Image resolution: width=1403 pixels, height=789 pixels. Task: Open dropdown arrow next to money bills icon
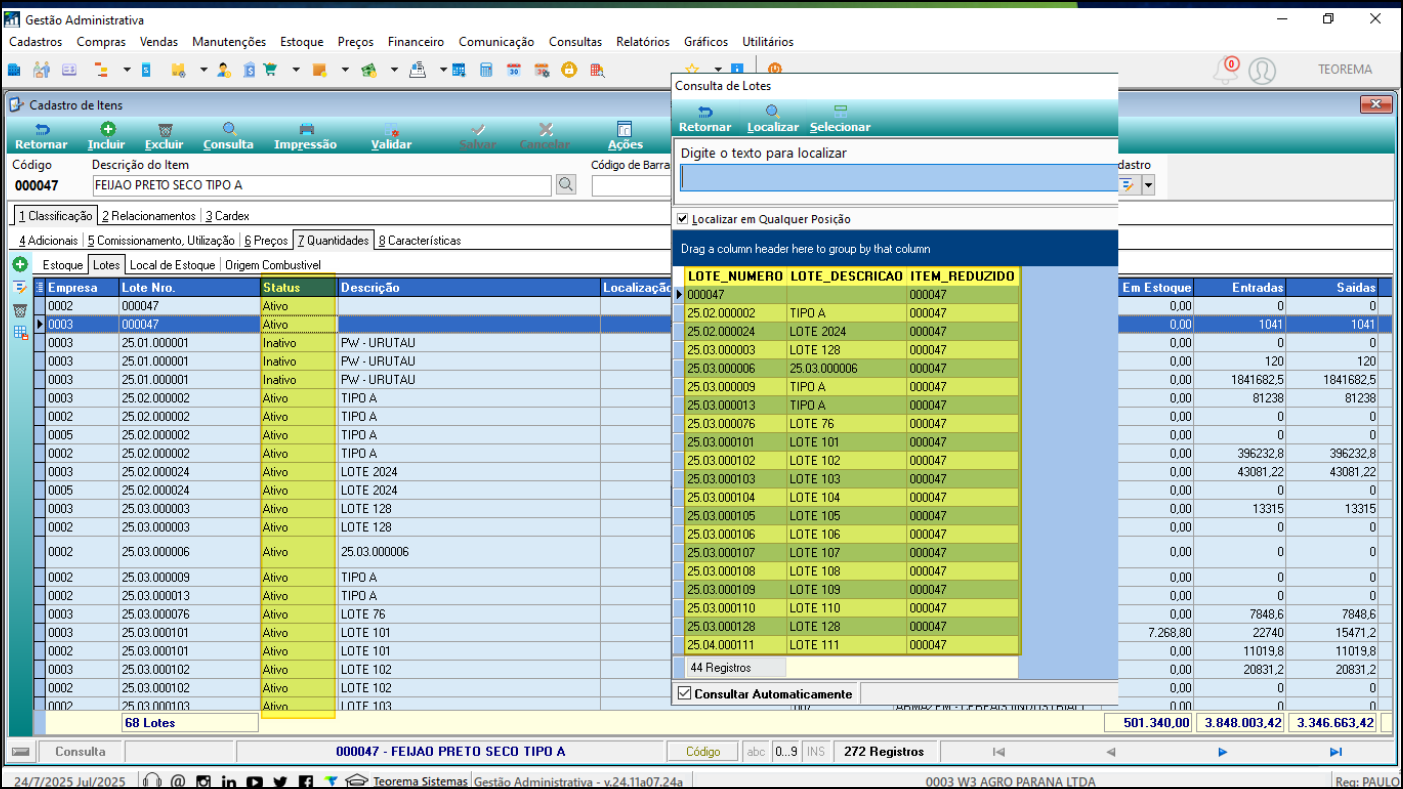tap(394, 70)
